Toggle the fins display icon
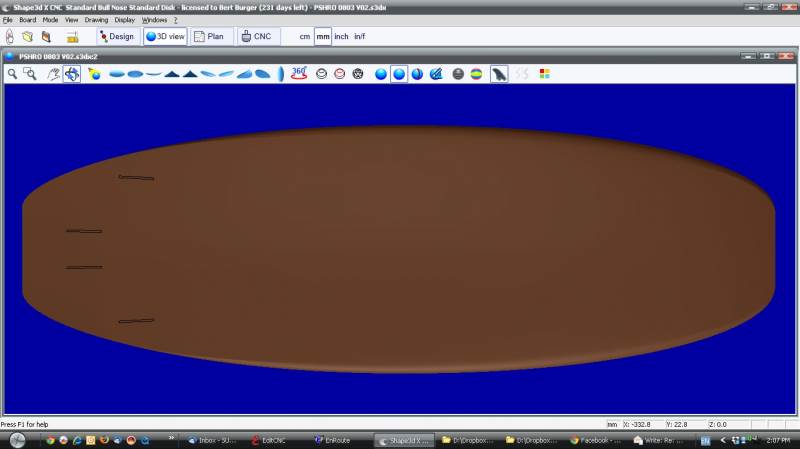This screenshot has width=800, height=449. pos(499,74)
